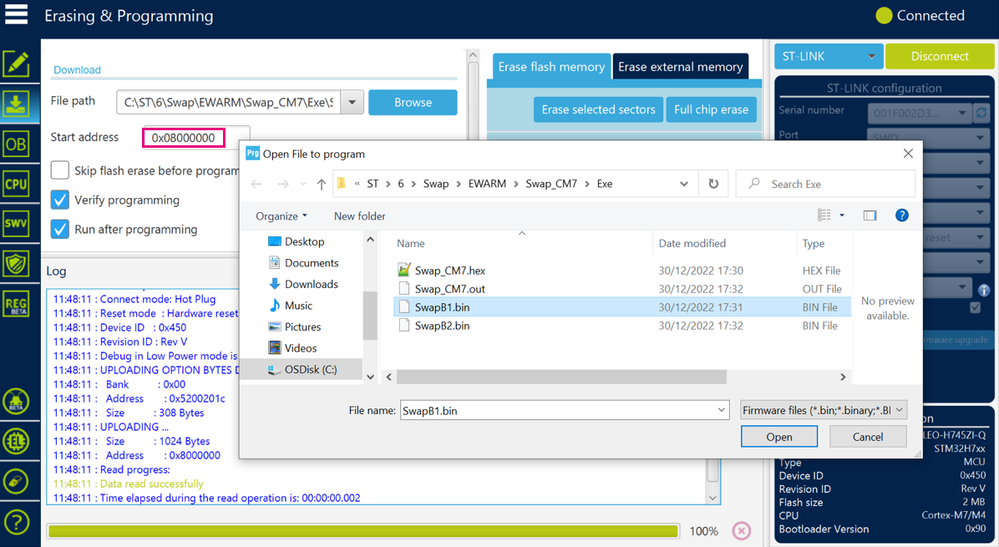Open the beta bug icon panel
The width and height of the screenshot is (999, 547).
click(x=16, y=402)
